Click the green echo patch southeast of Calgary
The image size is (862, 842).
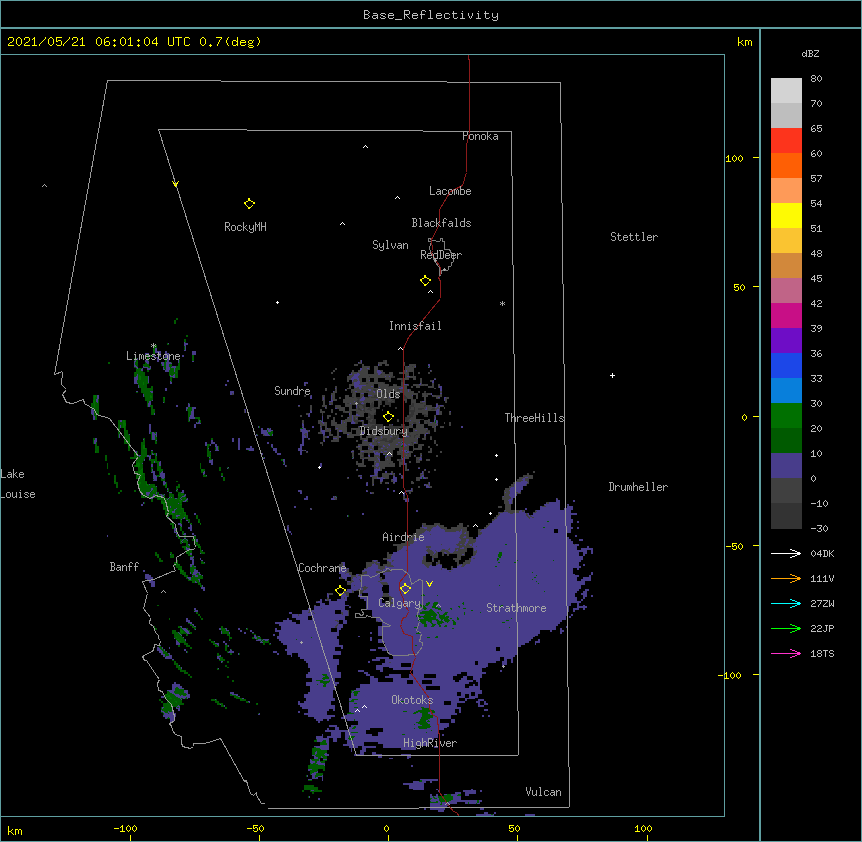coord(435,614)
